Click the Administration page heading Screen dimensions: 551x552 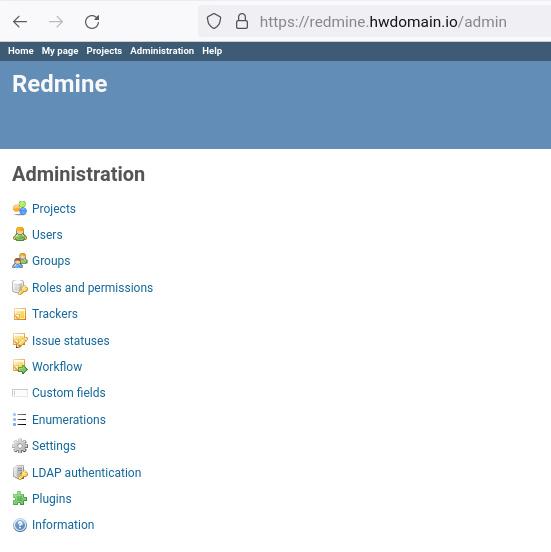click(x=79, y=174)
